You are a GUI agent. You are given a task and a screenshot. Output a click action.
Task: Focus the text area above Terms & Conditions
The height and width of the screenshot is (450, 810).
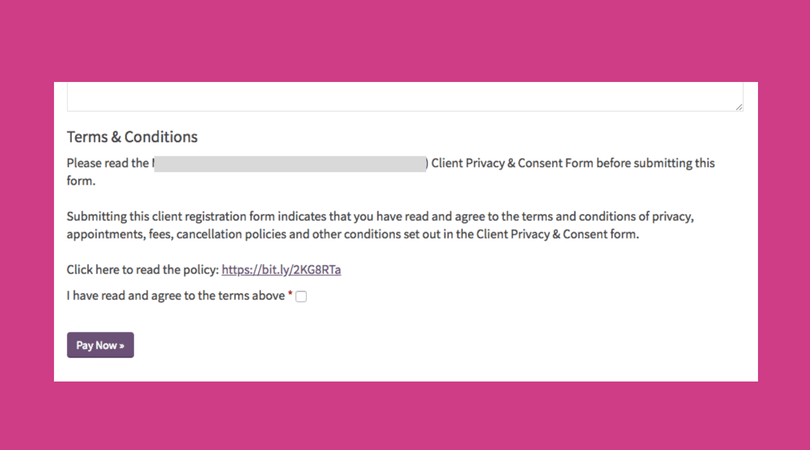(x=400, y=97)
